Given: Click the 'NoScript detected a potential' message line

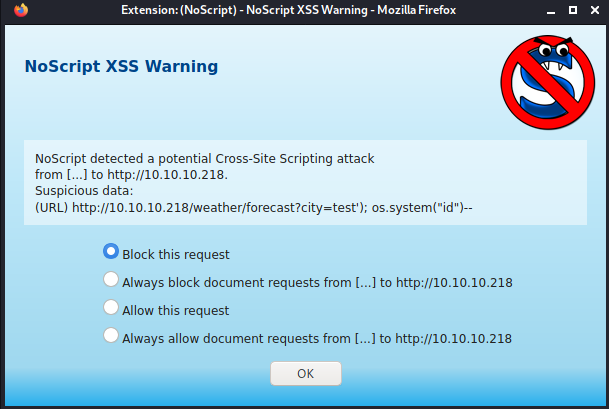Looking at the screenshot, I should pos(205,159).
